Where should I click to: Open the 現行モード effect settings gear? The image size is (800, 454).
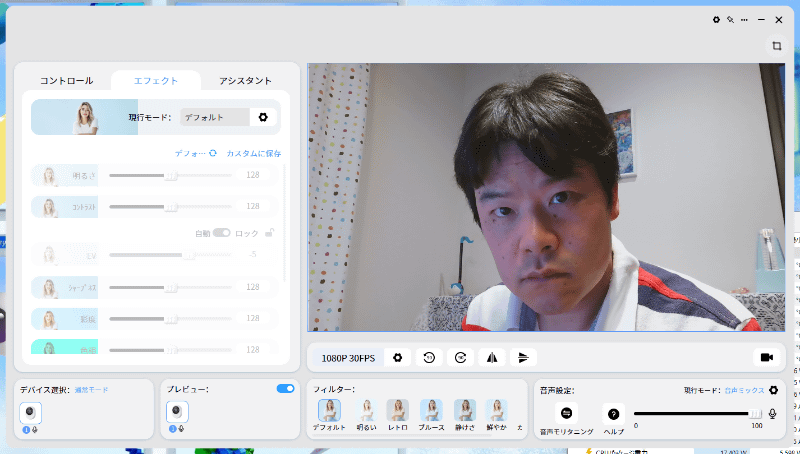click(x=263, y=117)
